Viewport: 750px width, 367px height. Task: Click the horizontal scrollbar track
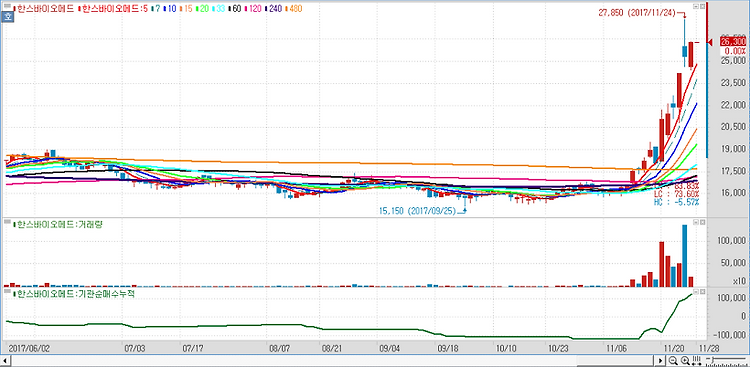pyautogui.click(x=332, y=361)
